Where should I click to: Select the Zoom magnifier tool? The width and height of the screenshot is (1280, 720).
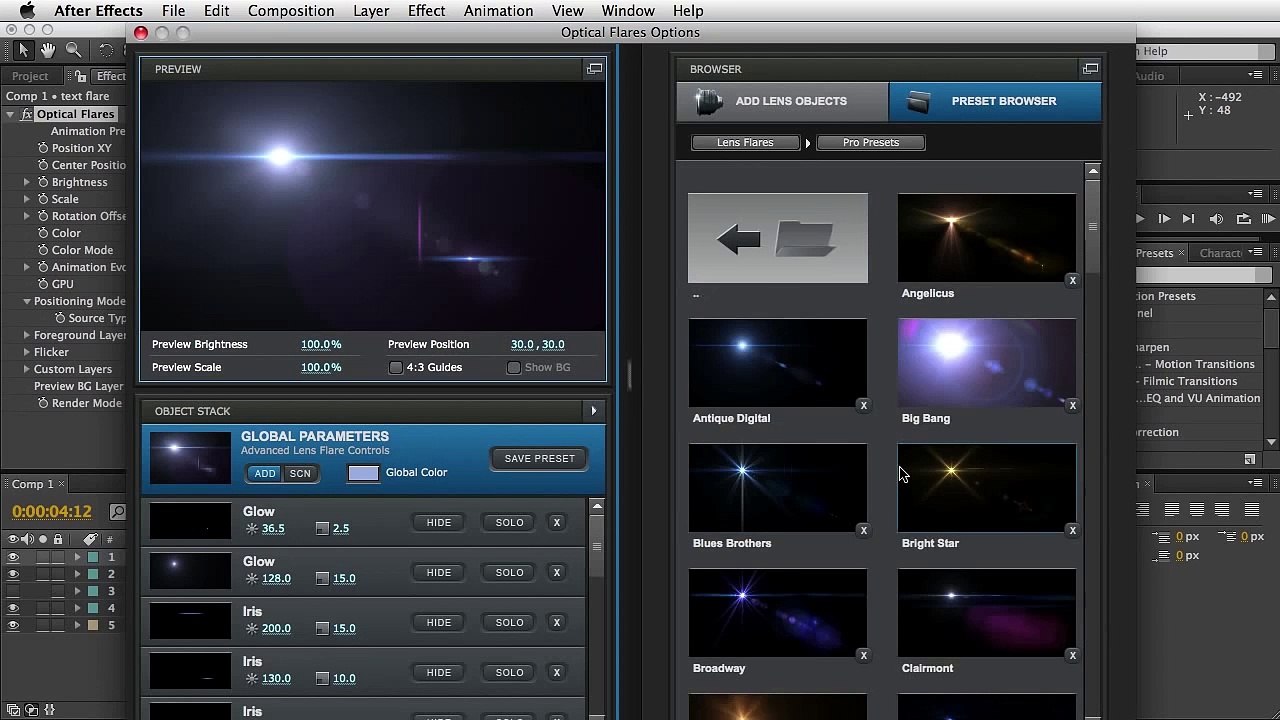coord(74,50)
